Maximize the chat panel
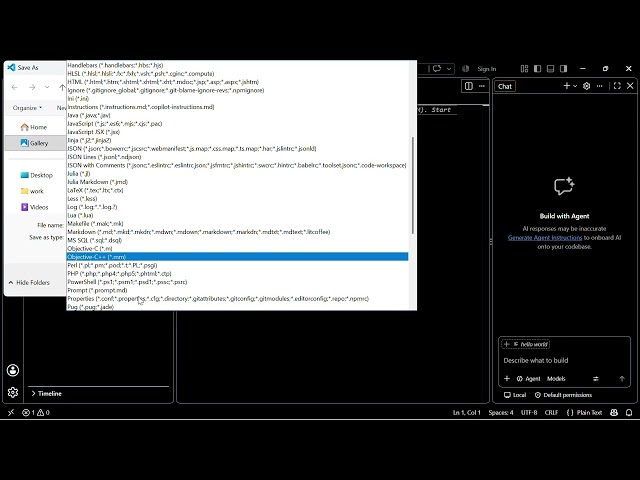Viewport: 640px width, 480px height. pyautogui.click(x=617, y=86)
